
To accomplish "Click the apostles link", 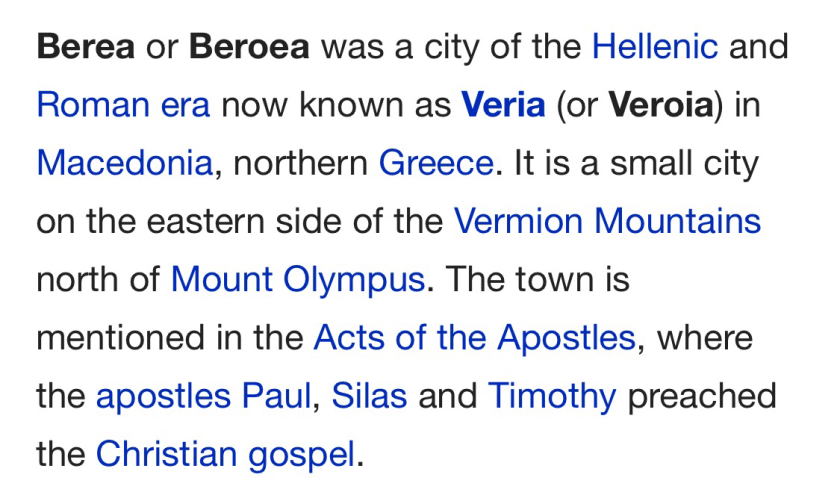I will [164, 397].
